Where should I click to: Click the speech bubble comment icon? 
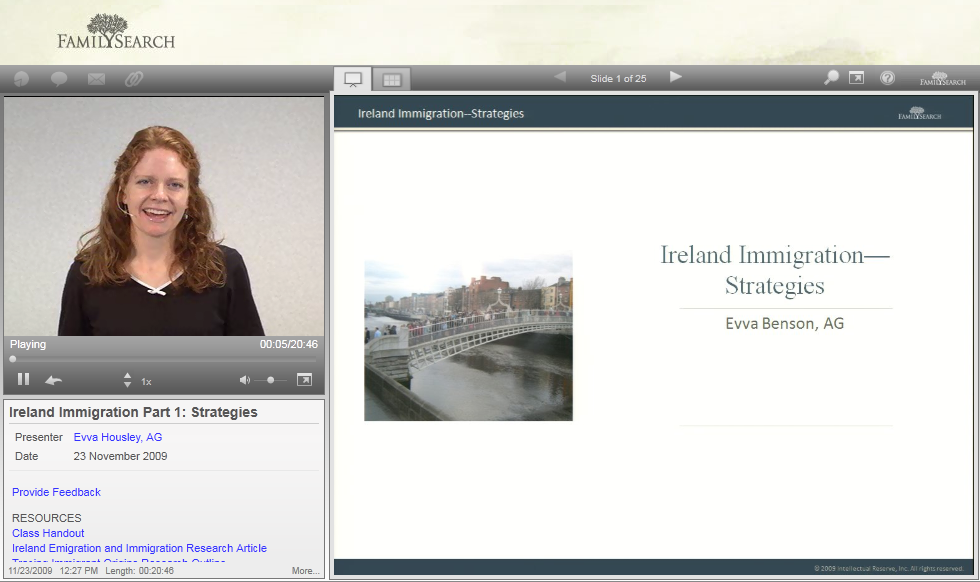point(59,79)
